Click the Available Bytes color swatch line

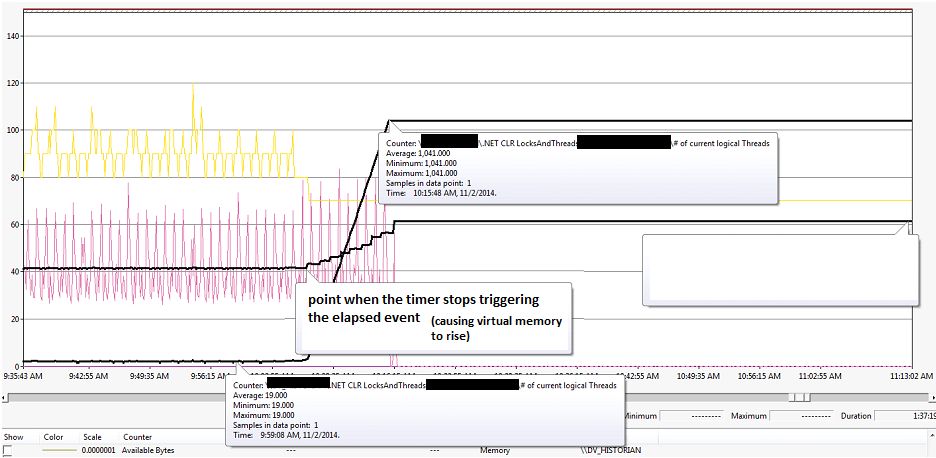59,450
